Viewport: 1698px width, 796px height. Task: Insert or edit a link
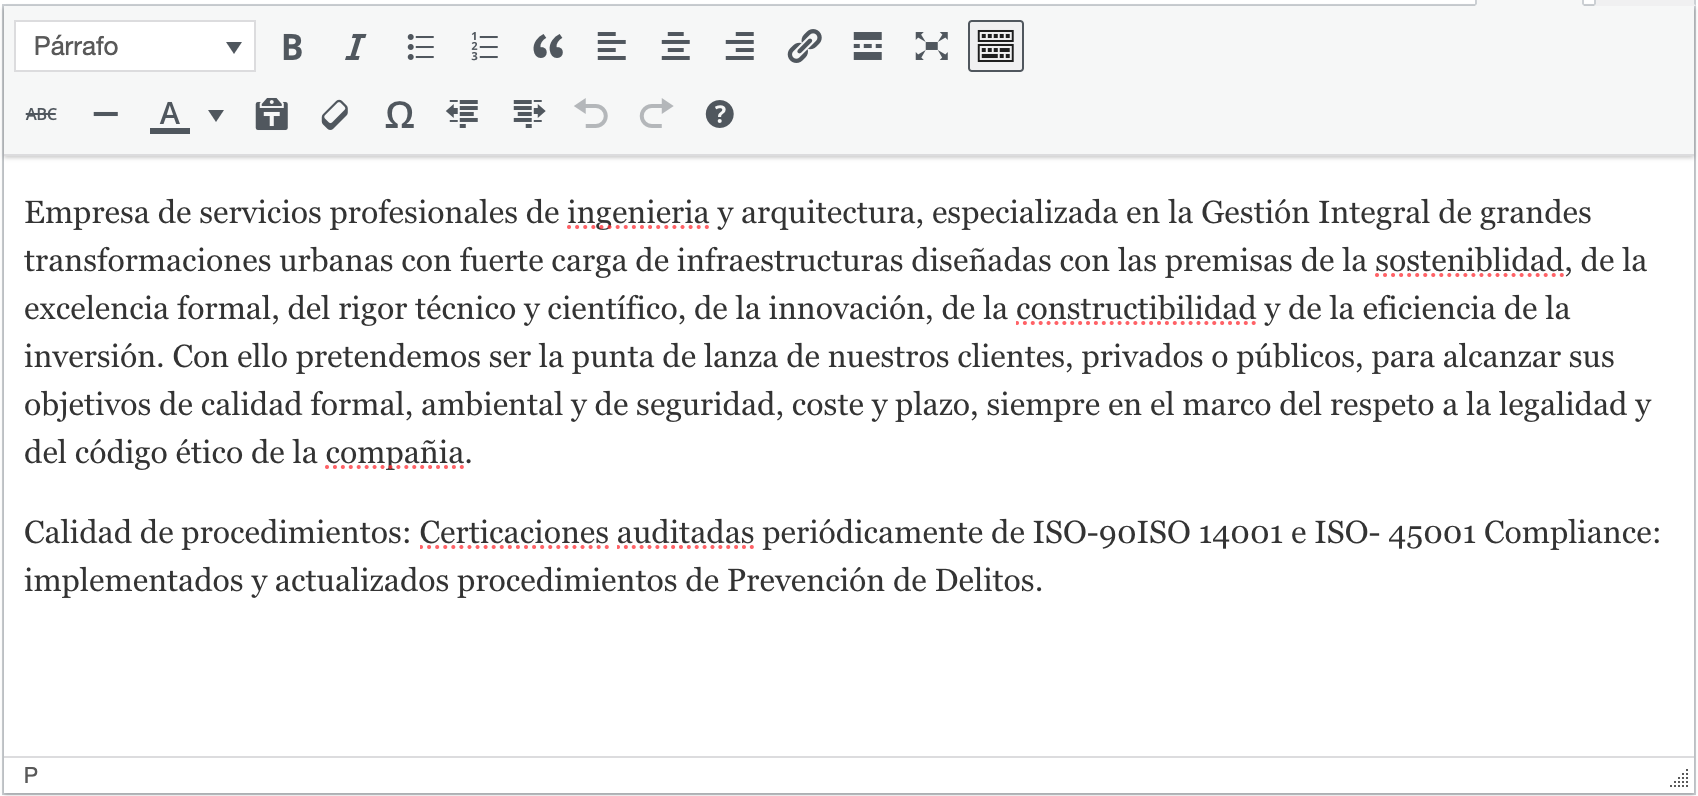coord(804,46)
